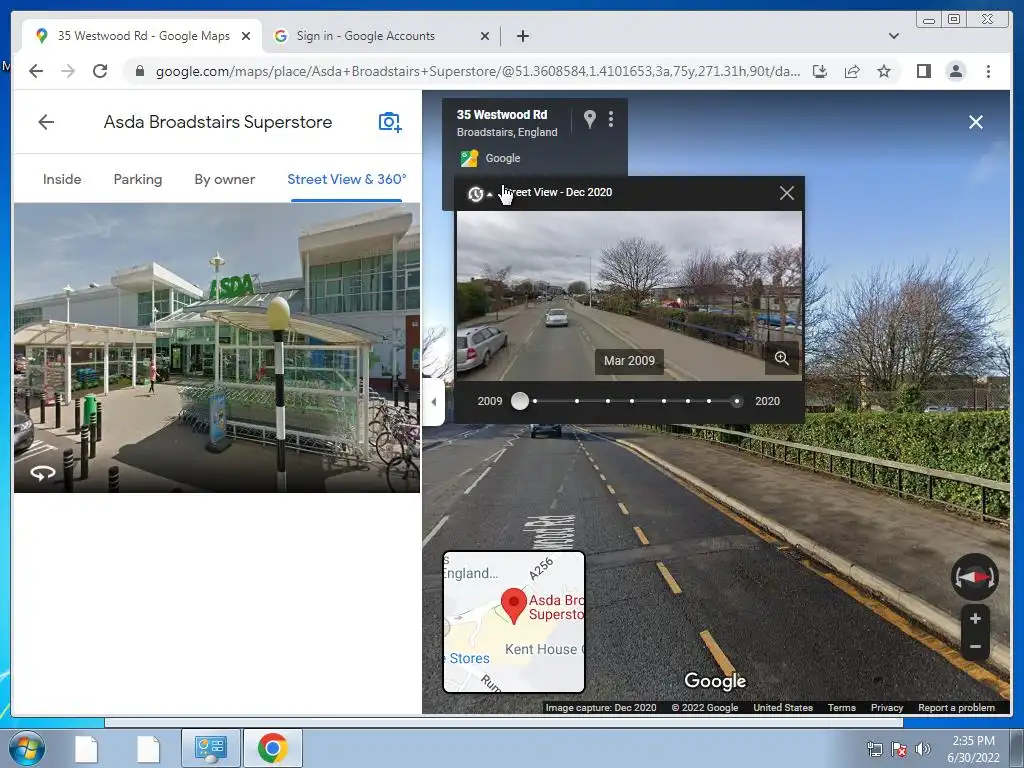Reload the current page

(x=100, y=71)
